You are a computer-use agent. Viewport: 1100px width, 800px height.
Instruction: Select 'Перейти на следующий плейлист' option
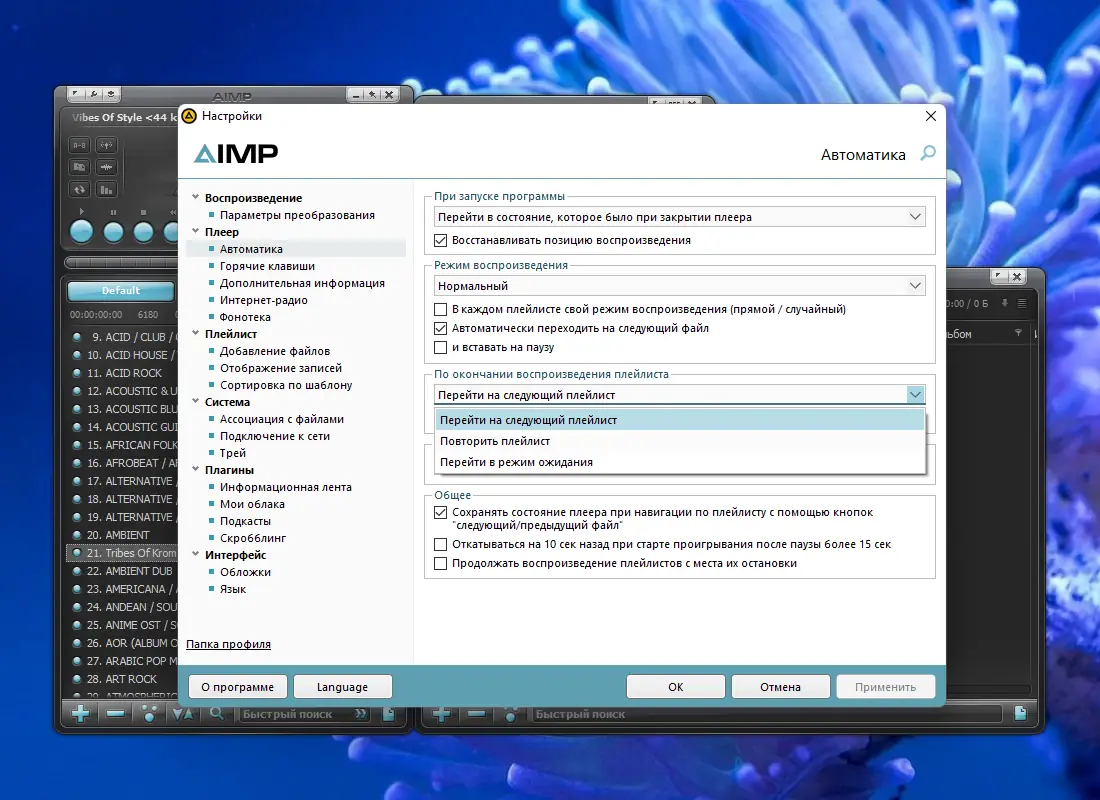tap(680, 420)
